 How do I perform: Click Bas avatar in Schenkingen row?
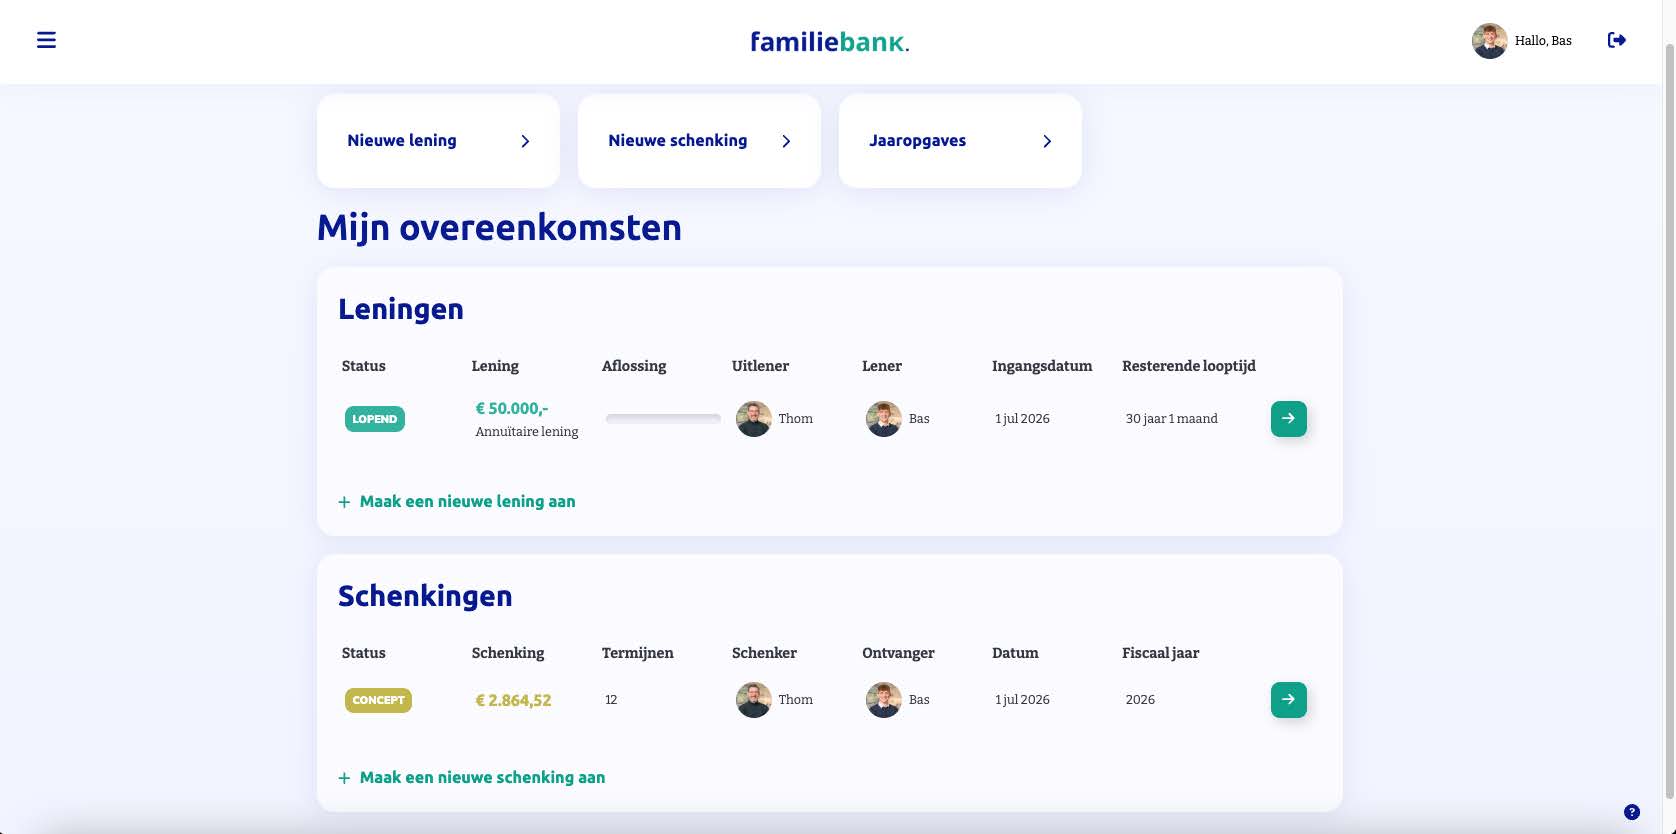(x=884, y=700)
